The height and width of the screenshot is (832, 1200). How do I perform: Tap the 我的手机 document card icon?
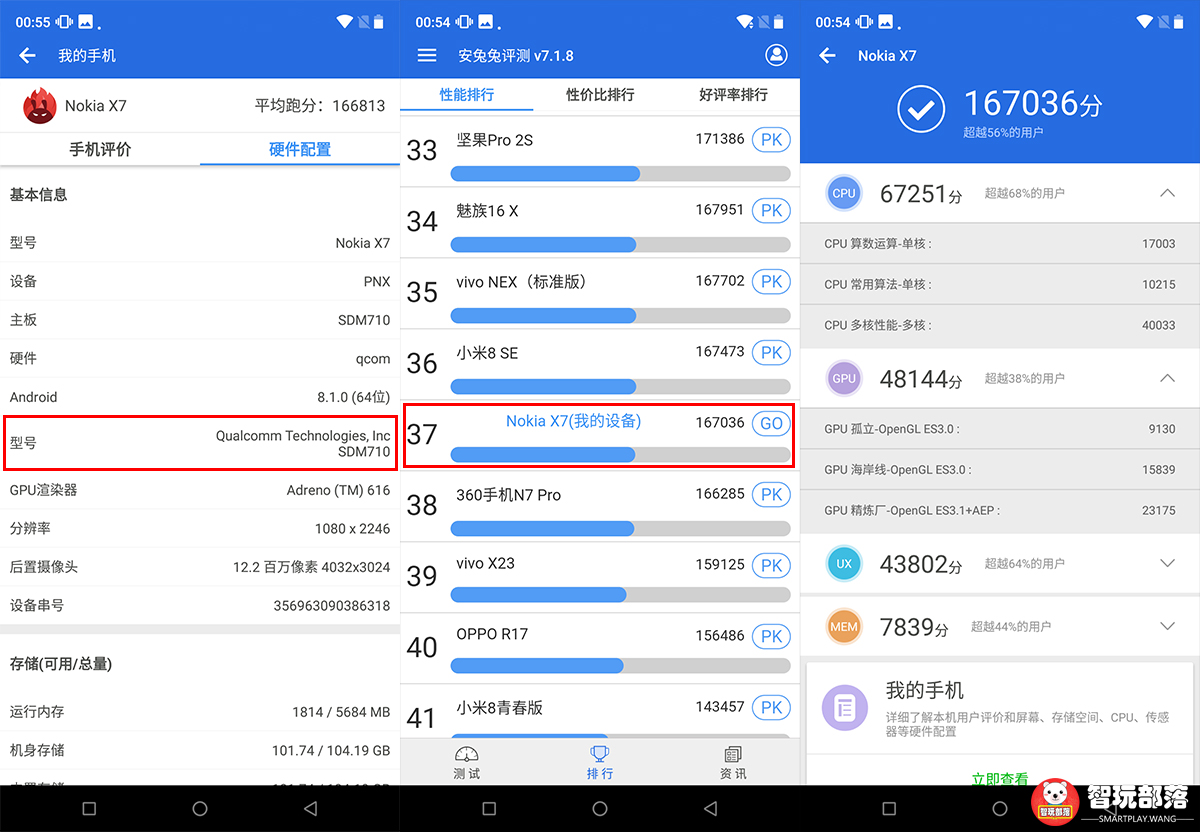(845, 709)
